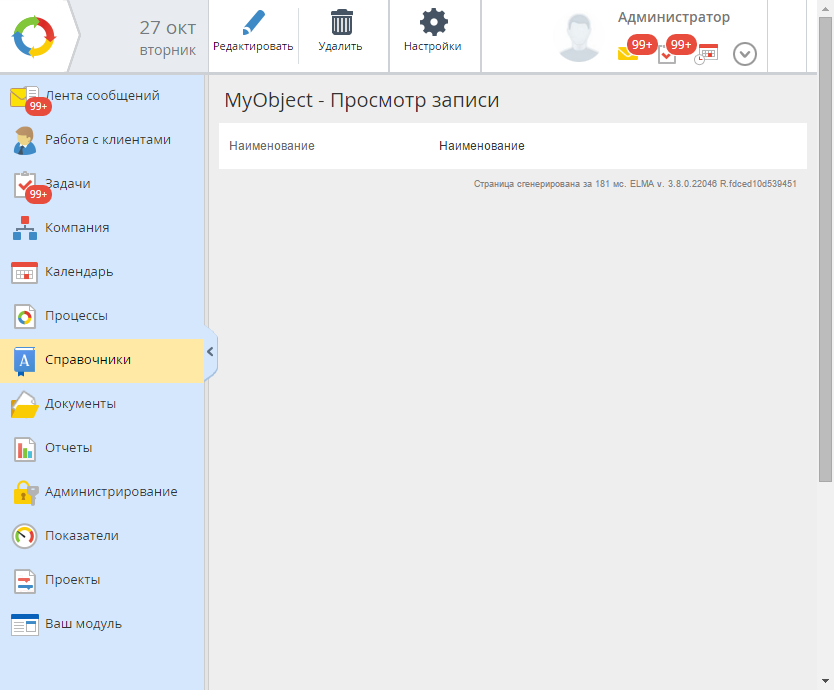Screen dimensions: 834x690
Task: Click the ELMA logo icon
Action: [36, 37]
